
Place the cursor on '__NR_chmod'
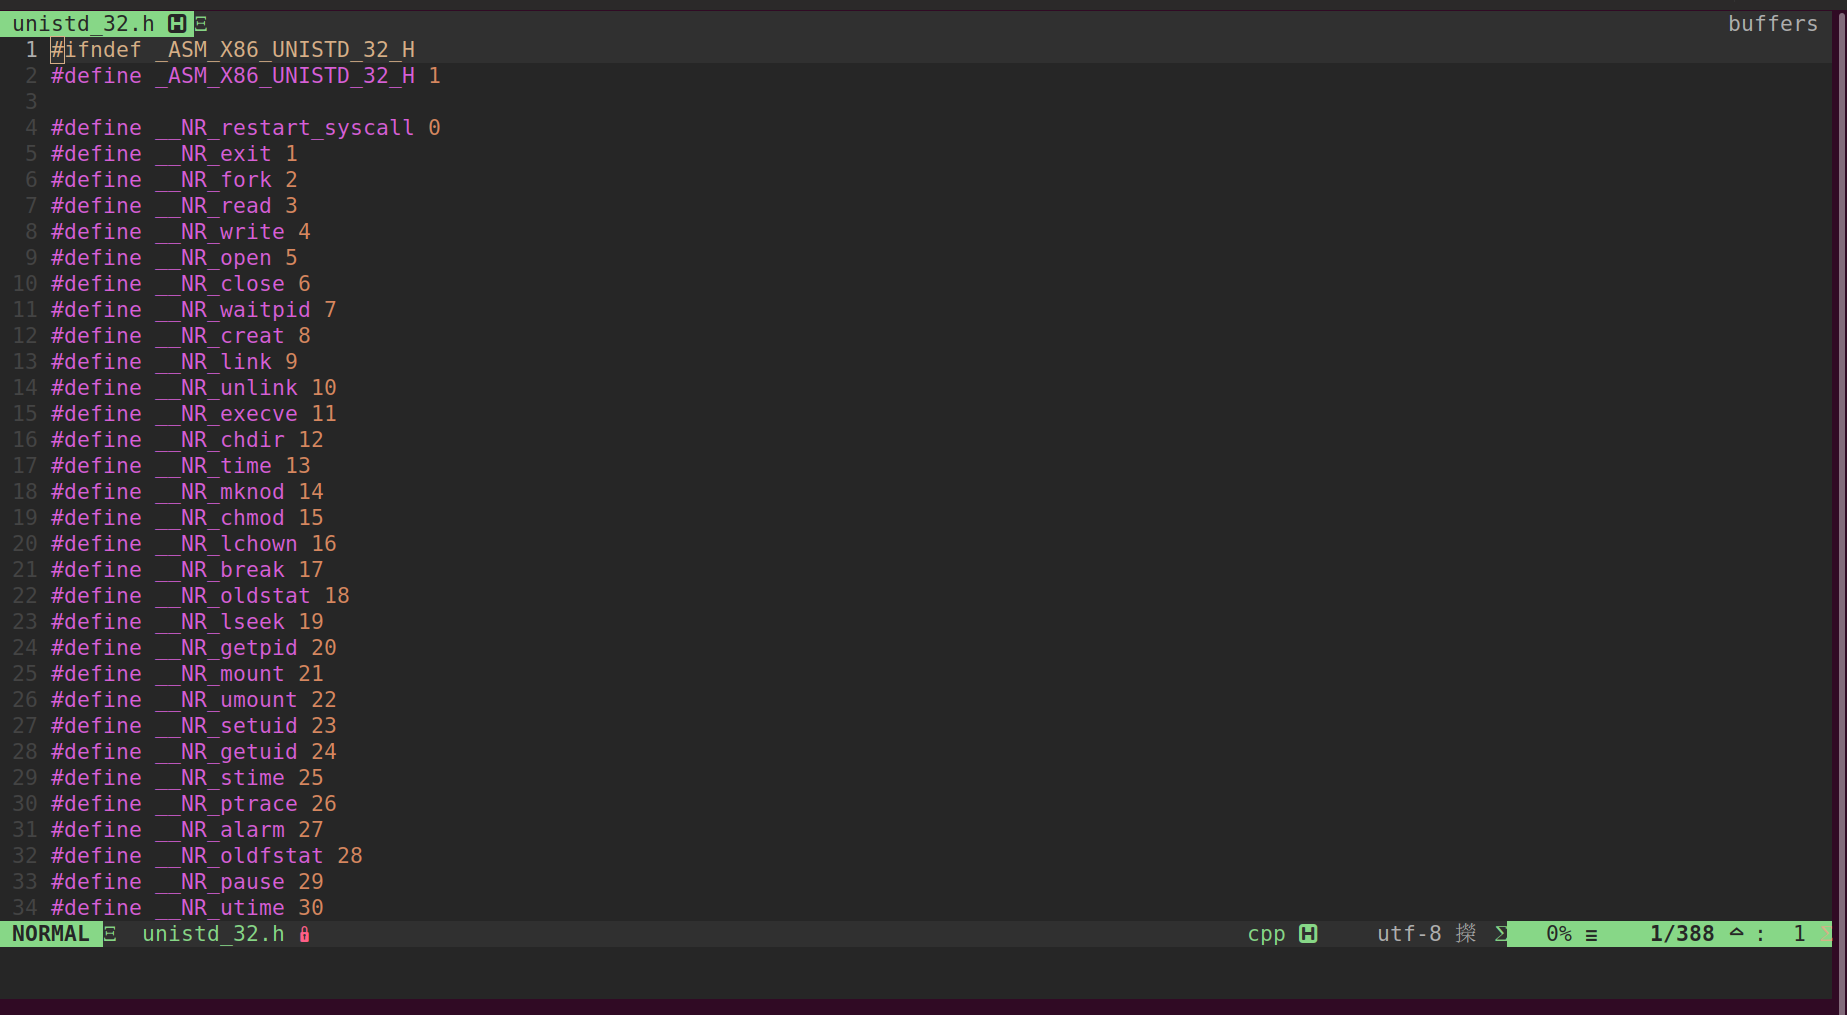pos(220,518)
